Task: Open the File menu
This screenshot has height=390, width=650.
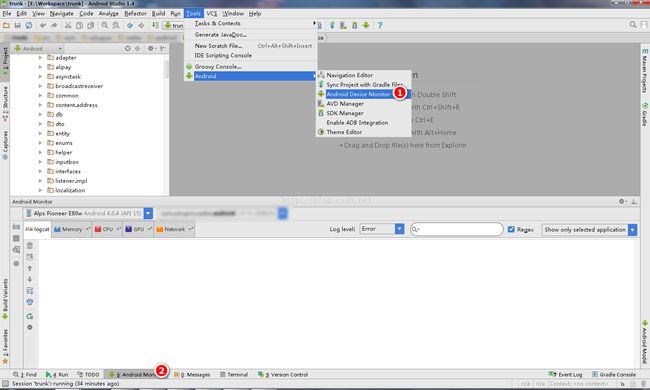Action: click(7, 14)
